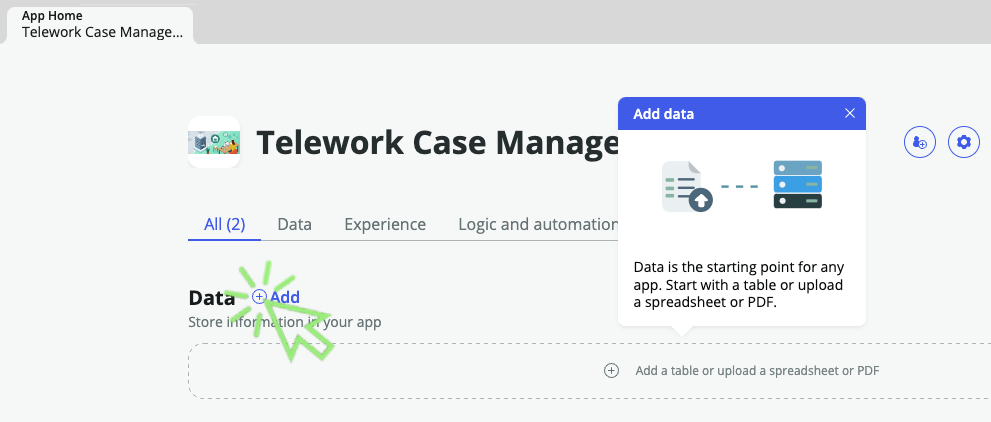
Task: Select the App Home browser tab
Action: coord(103,24)
